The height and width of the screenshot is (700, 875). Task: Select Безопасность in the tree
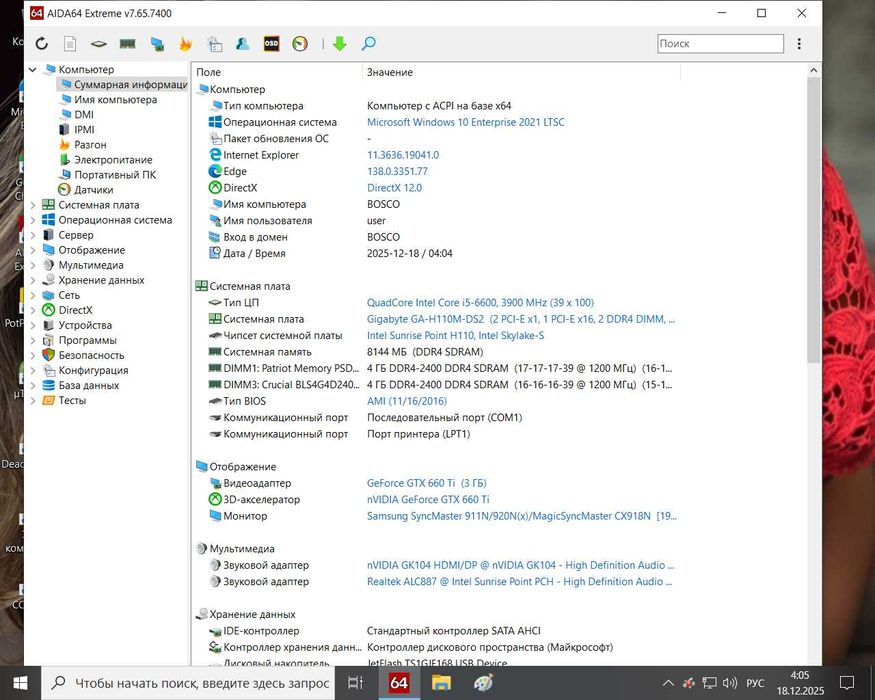(x=92, y=356)
